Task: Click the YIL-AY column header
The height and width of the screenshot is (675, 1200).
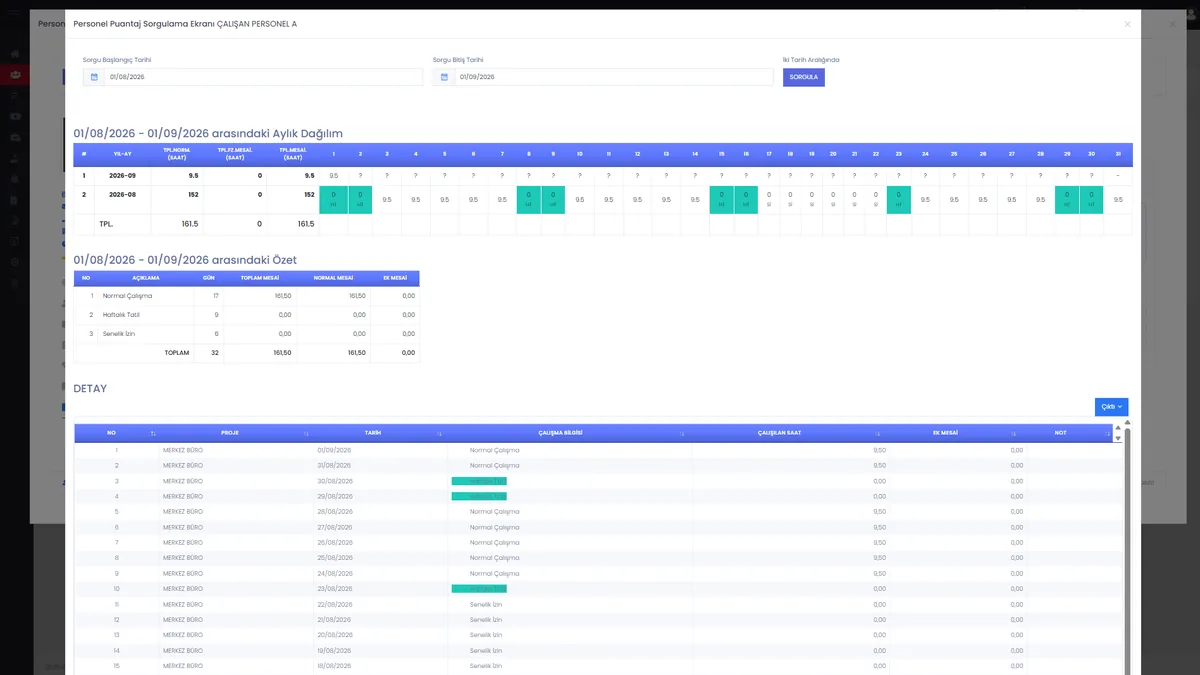Action: [122, 154]
